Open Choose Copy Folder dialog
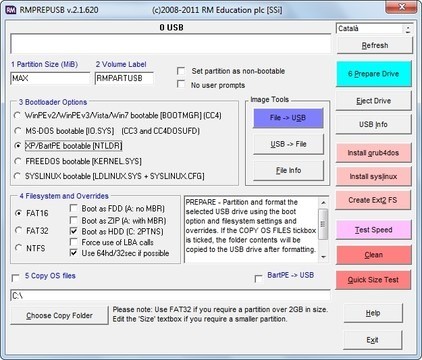 (x=59, y=315)
